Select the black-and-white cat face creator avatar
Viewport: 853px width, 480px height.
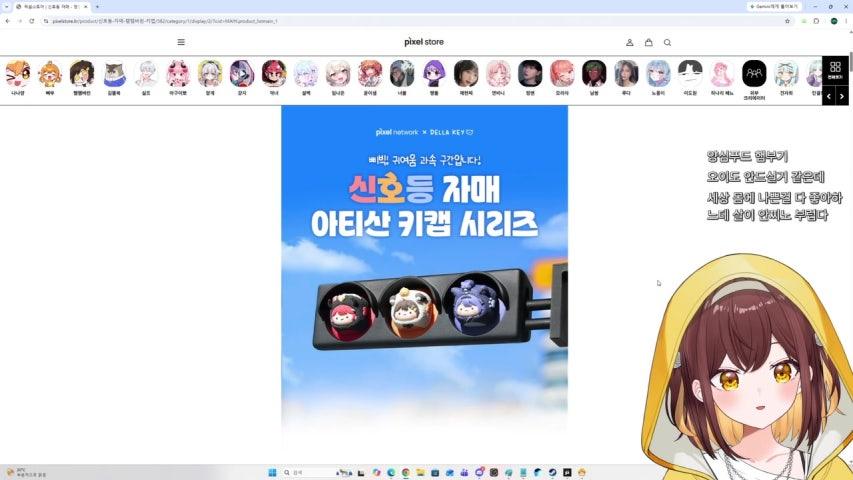690,73
